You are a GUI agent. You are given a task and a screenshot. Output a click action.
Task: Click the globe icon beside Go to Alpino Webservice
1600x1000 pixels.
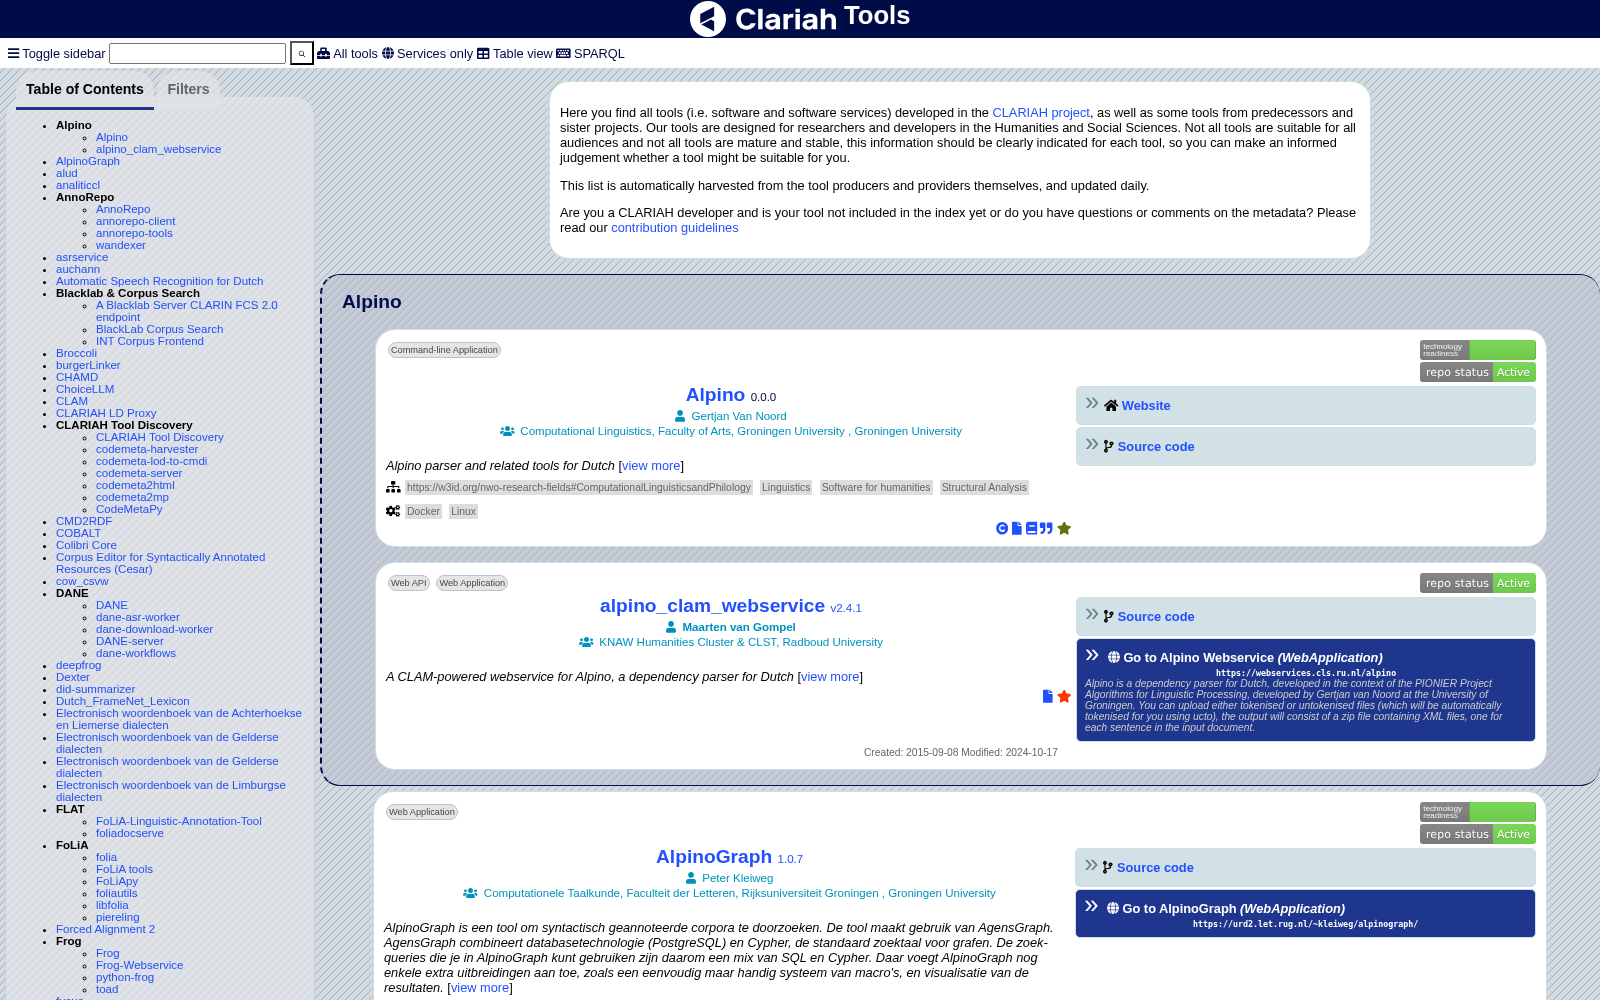coord(1114,658)
